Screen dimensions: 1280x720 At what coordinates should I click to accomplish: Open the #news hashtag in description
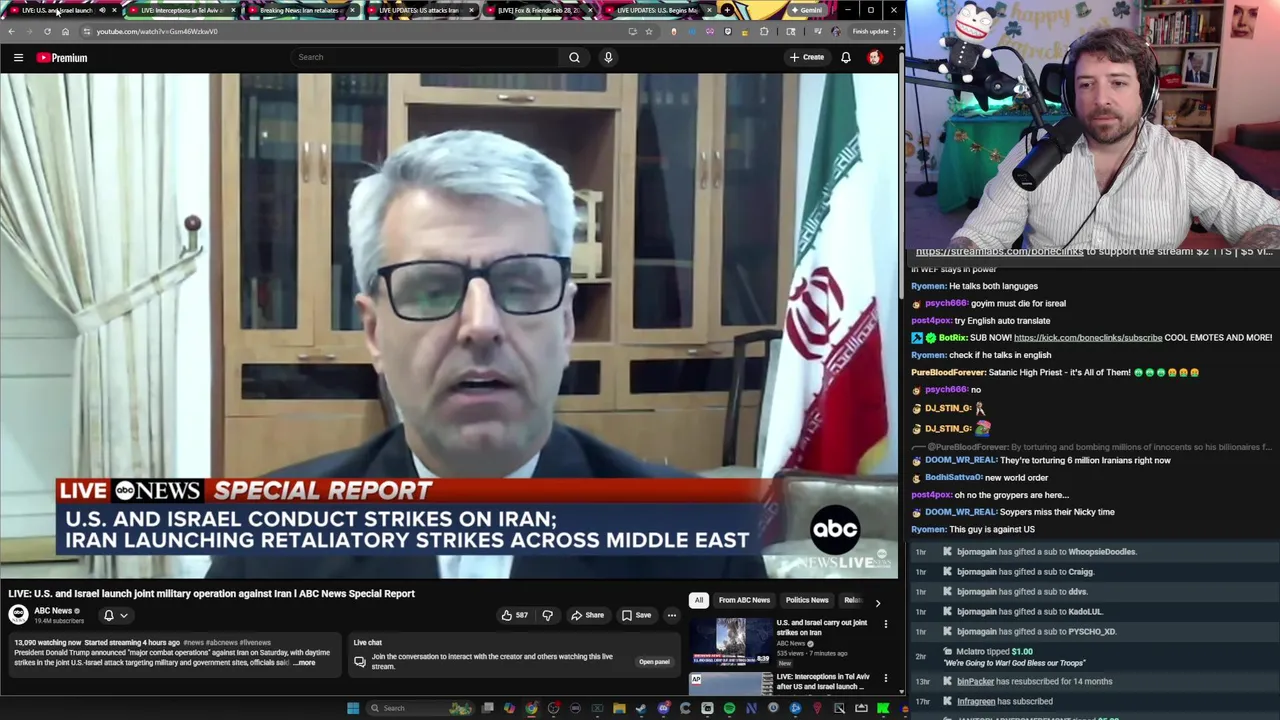194,643
